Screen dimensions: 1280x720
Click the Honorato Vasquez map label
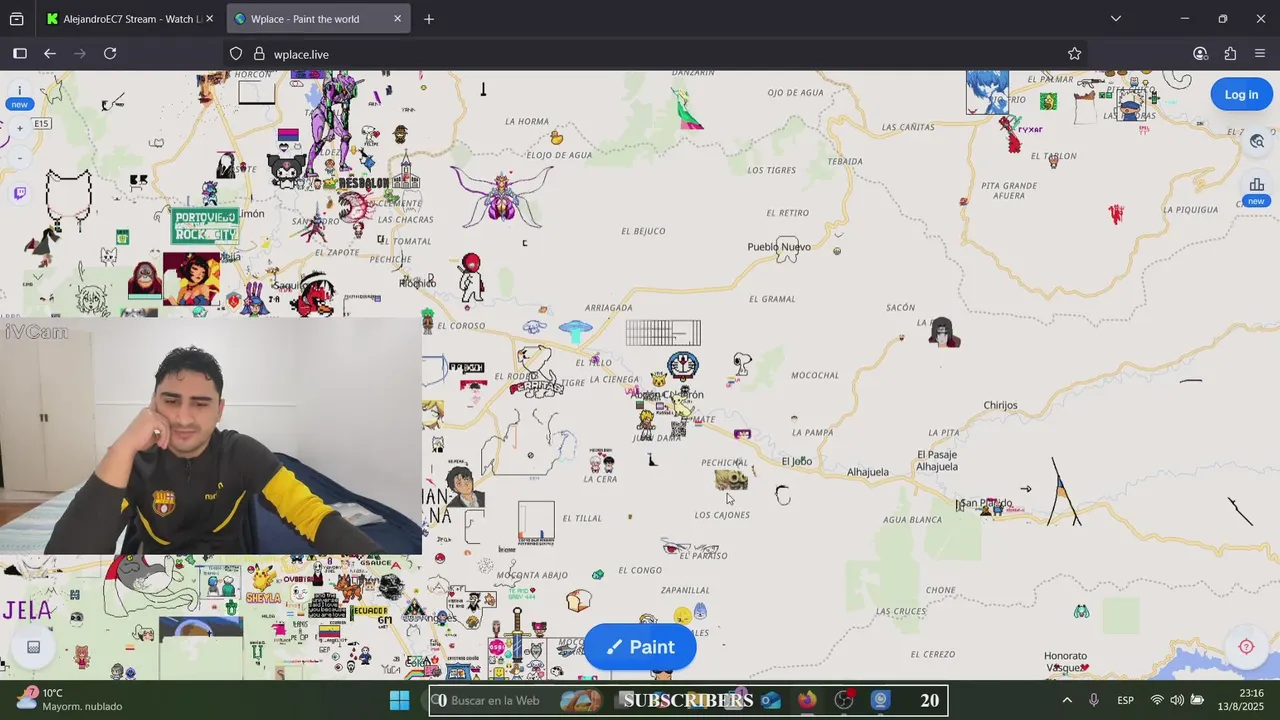[x=1066, y=662]
